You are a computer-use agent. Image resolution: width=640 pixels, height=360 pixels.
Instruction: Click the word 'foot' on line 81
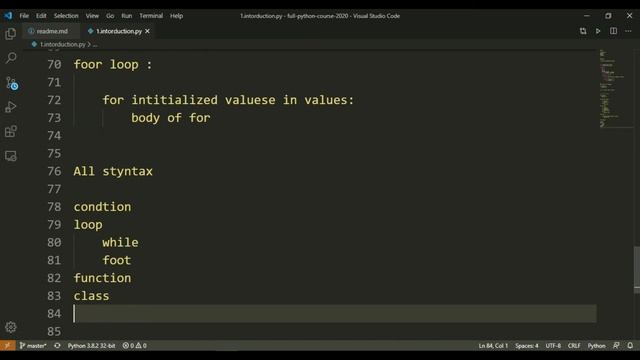(117, 260)
